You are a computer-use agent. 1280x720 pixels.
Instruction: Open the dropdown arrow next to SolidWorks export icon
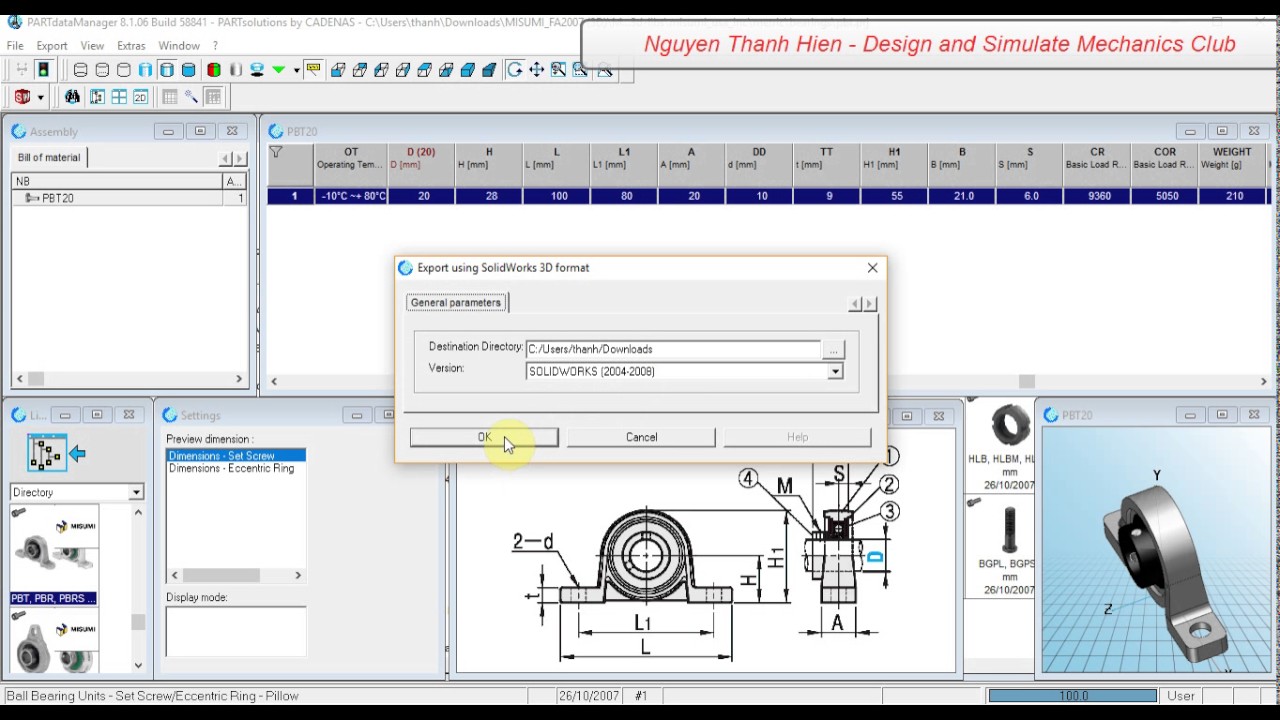(x=40, y=97)
